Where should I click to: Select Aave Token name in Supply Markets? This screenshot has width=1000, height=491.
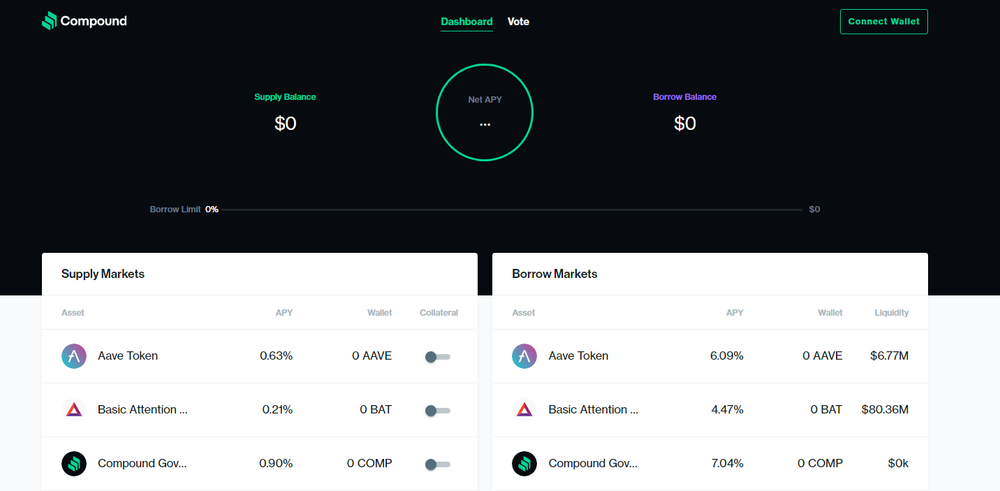click(128, 356)
